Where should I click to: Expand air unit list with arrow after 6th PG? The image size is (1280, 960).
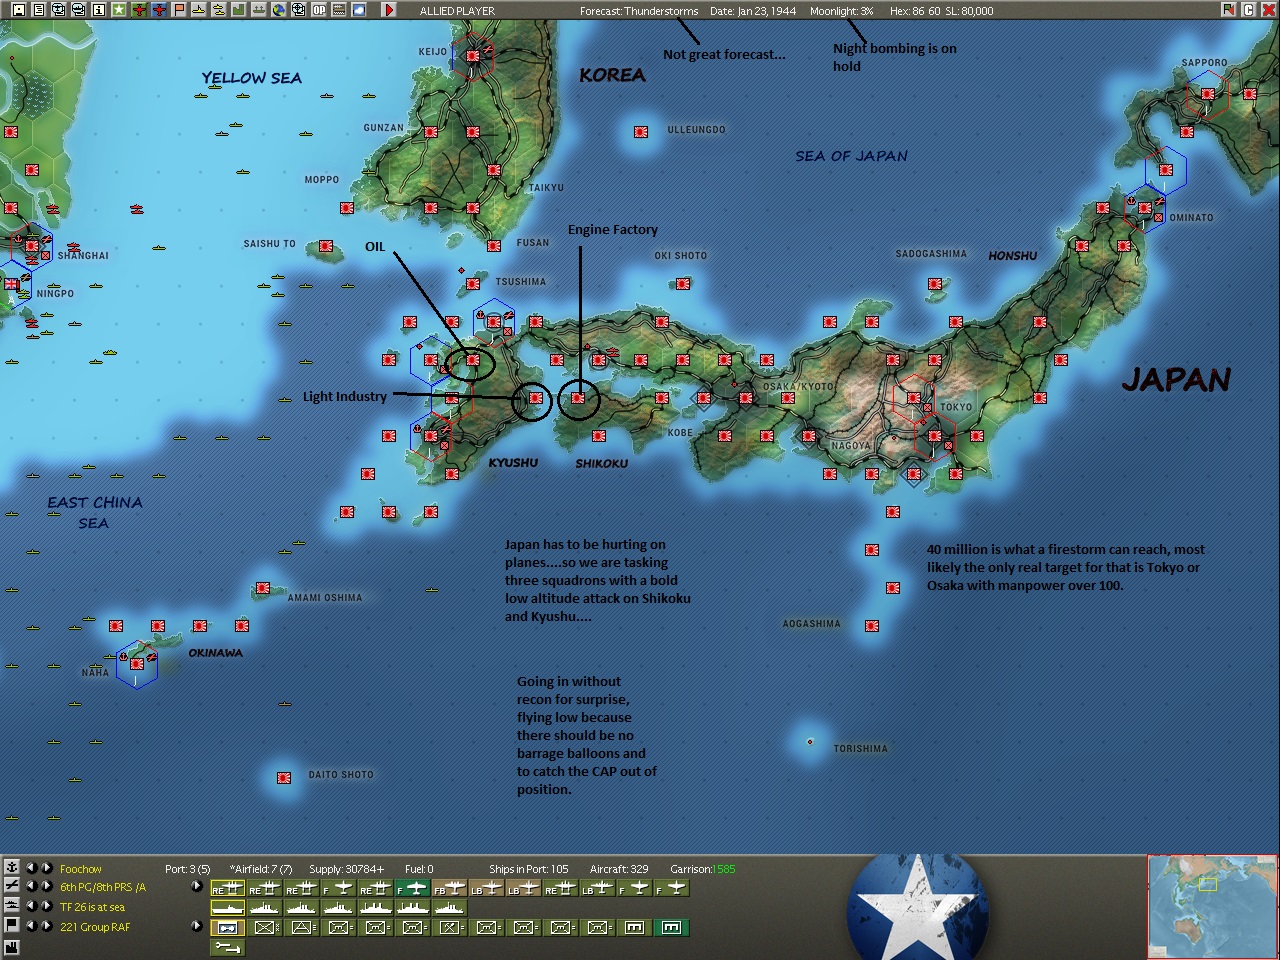coord(196,886)
